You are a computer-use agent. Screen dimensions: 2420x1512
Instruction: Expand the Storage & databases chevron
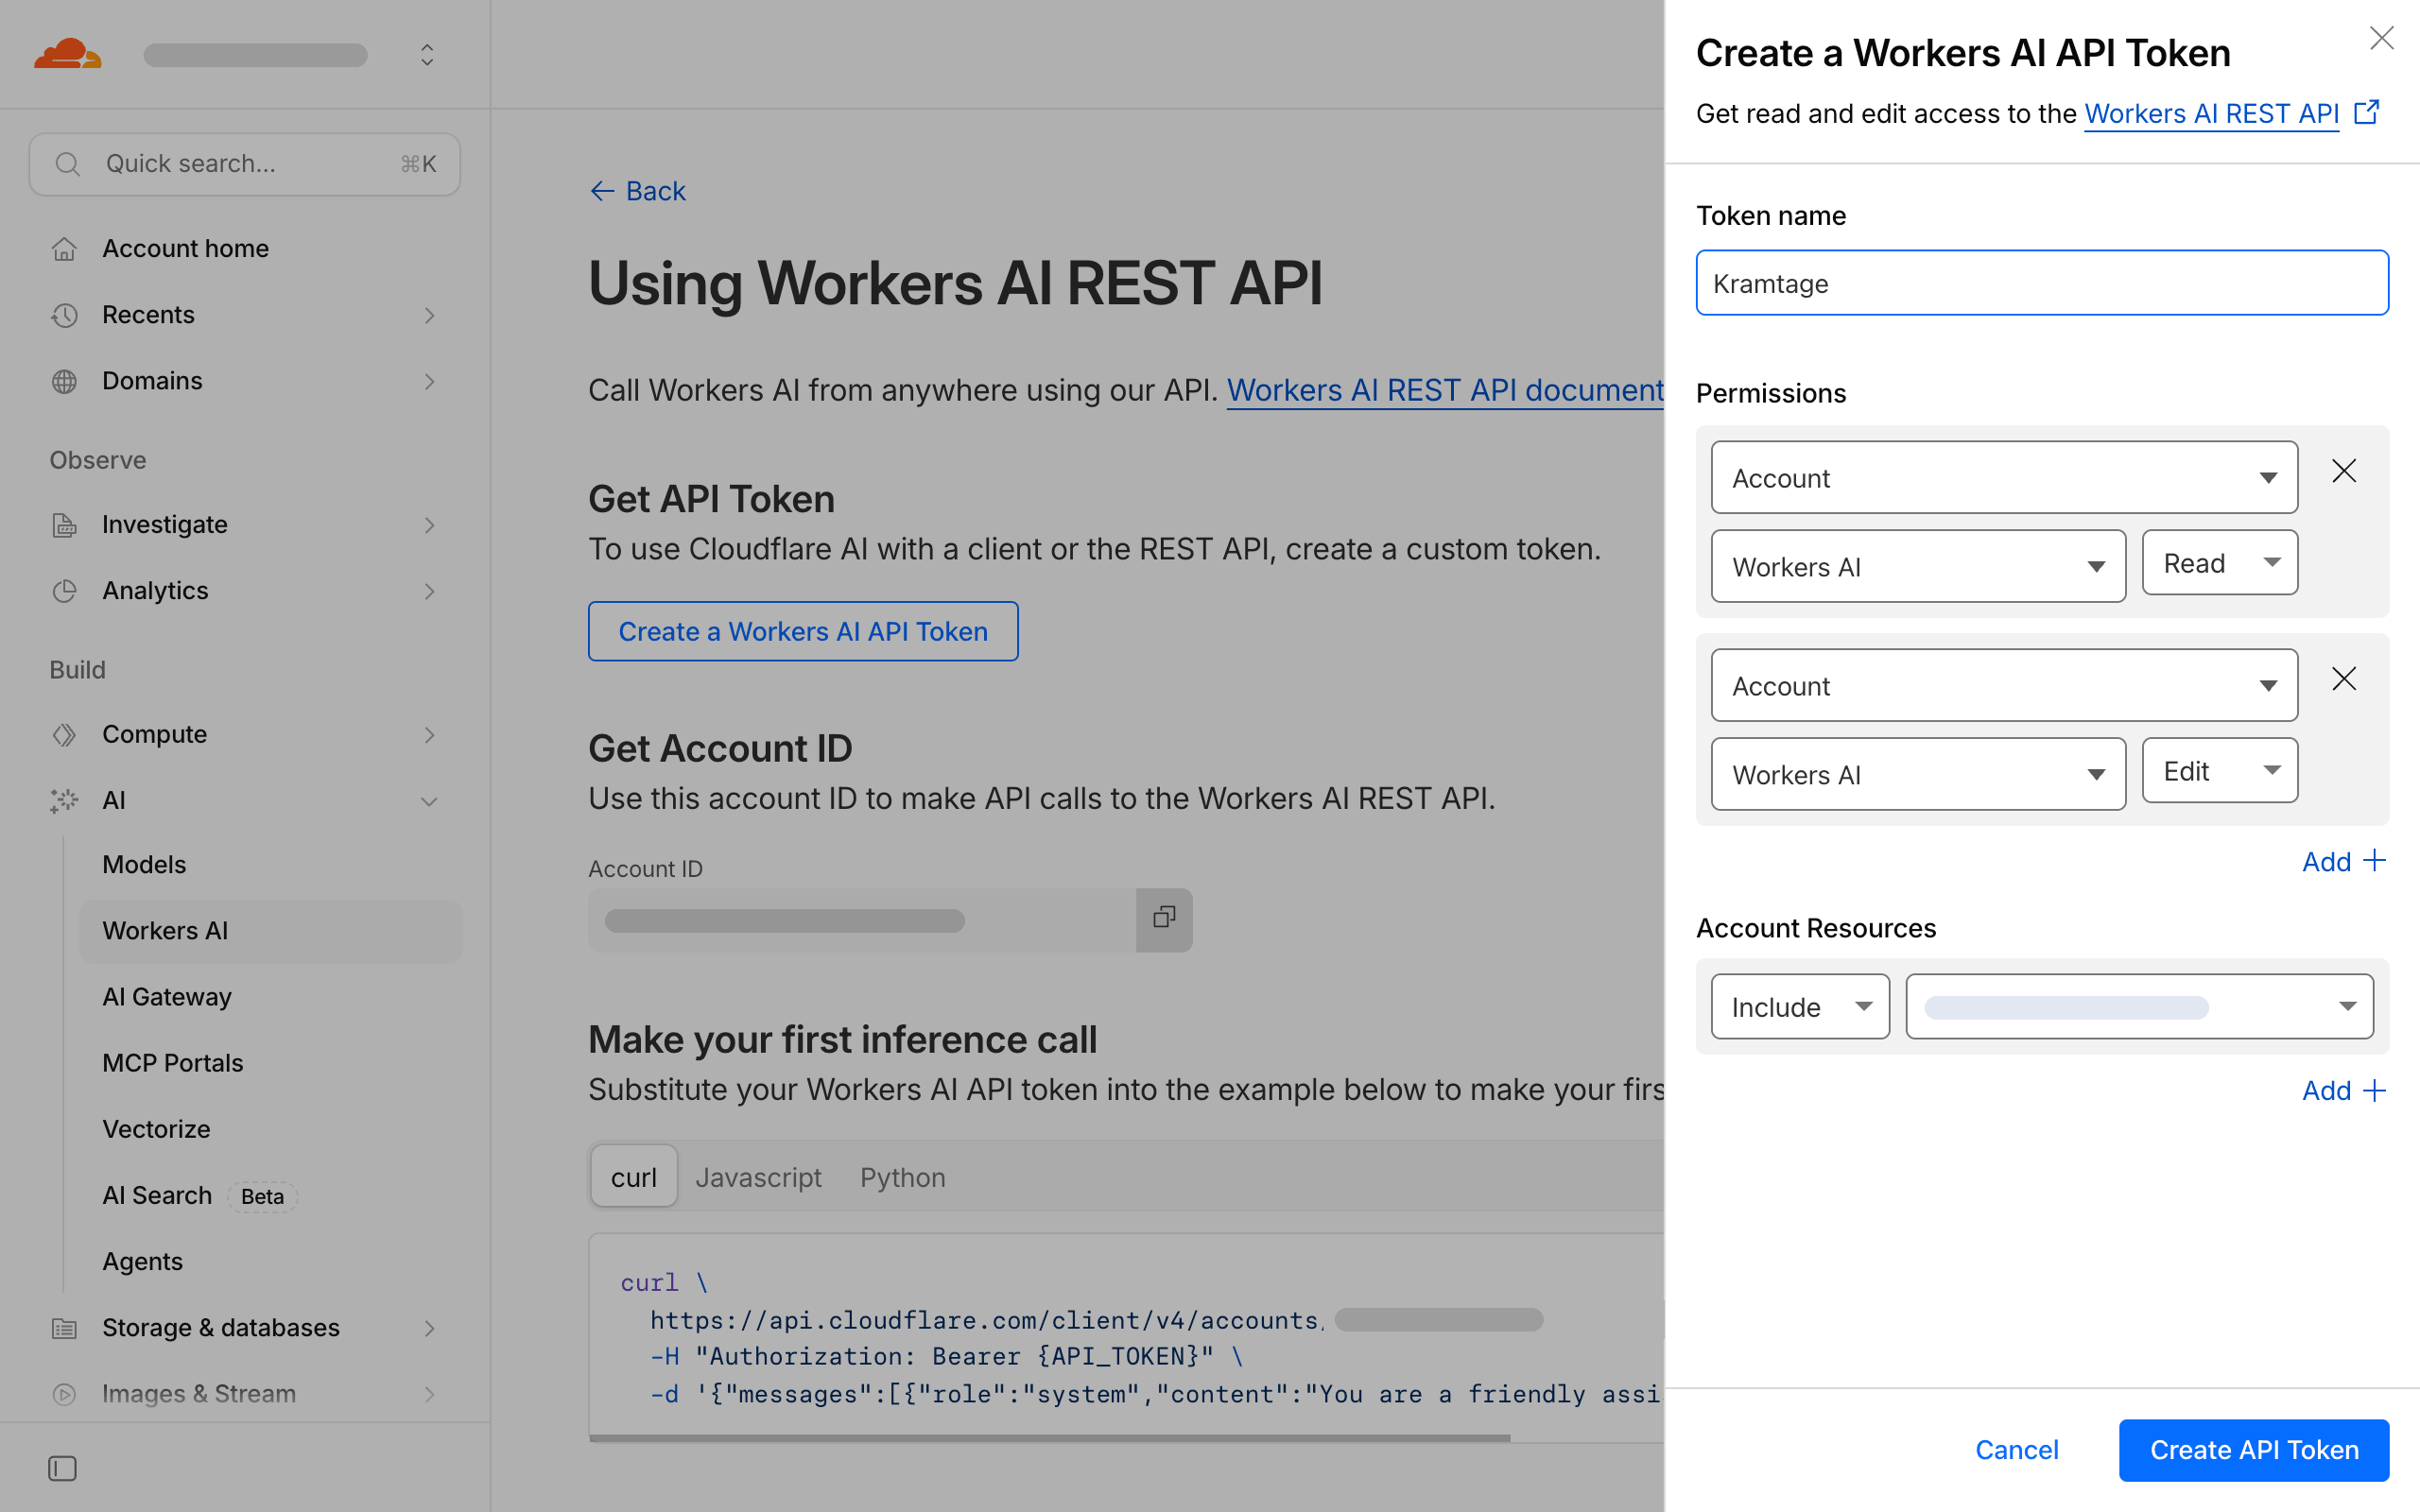point(429,1328)
